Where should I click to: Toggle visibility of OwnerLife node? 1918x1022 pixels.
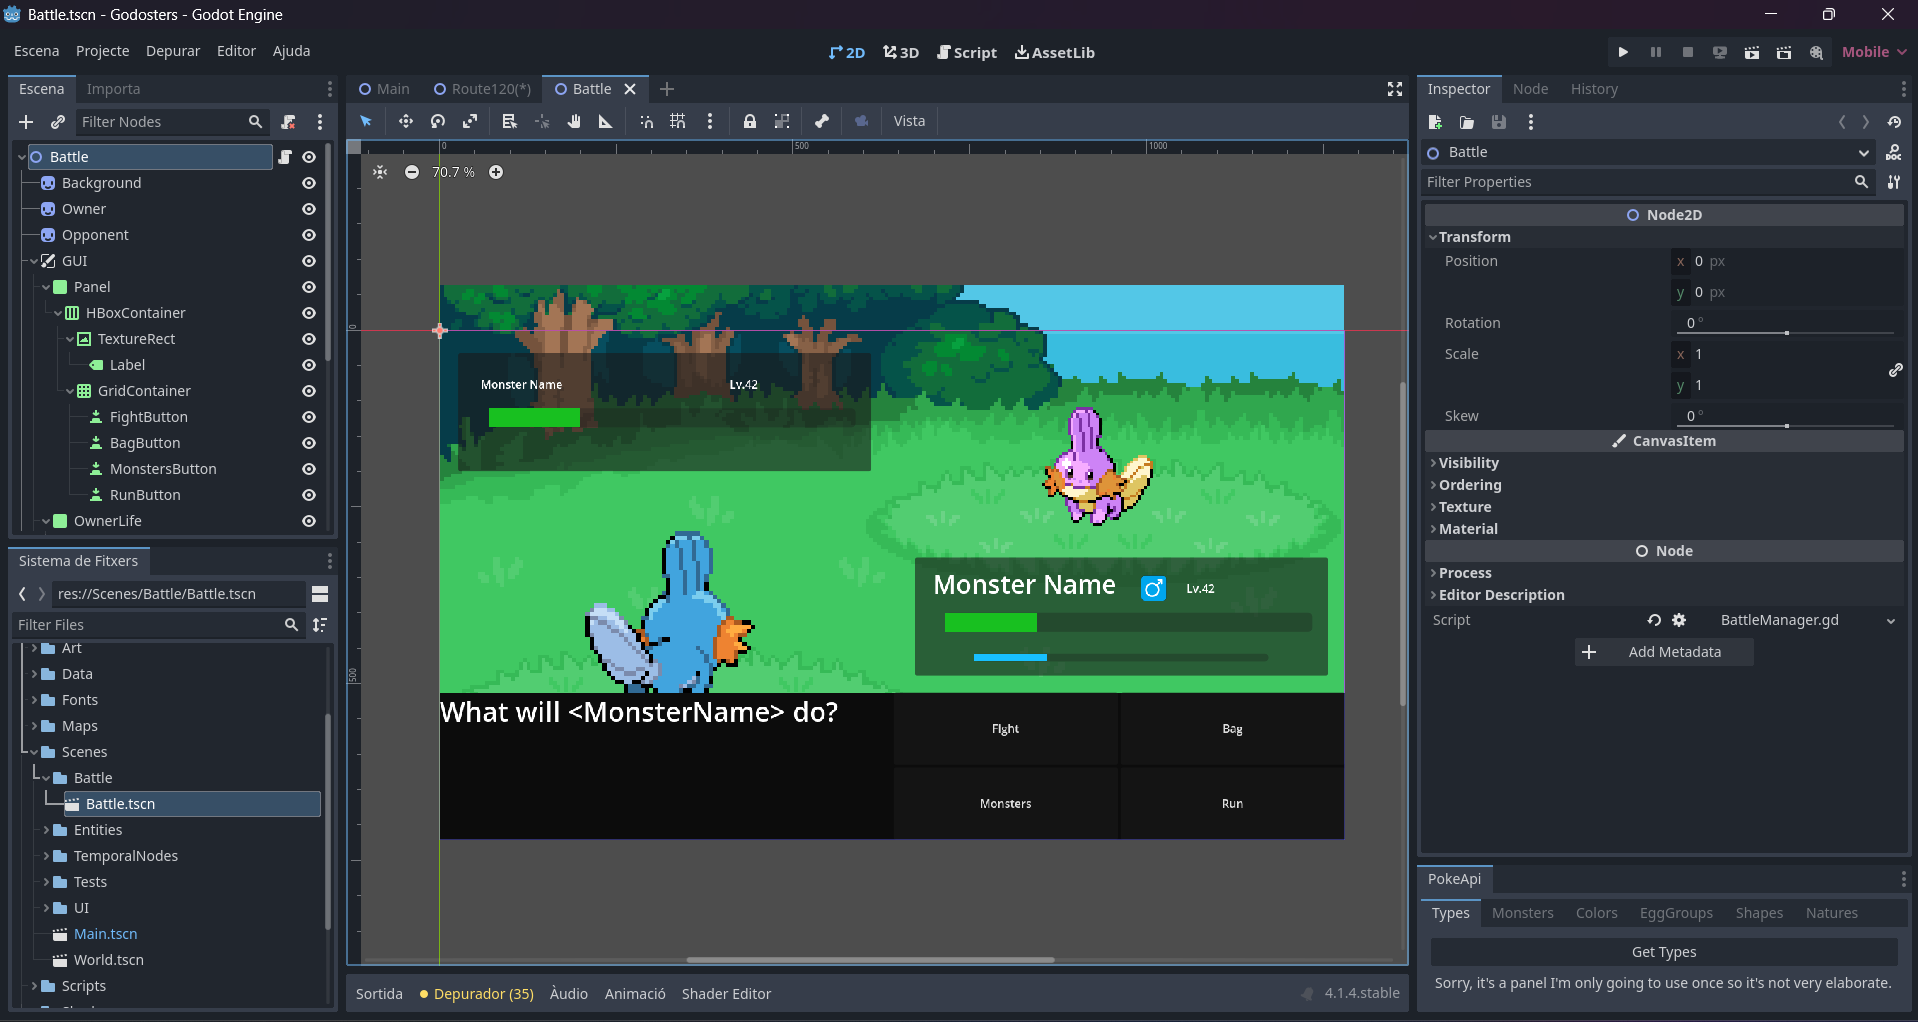pos(309,521)
